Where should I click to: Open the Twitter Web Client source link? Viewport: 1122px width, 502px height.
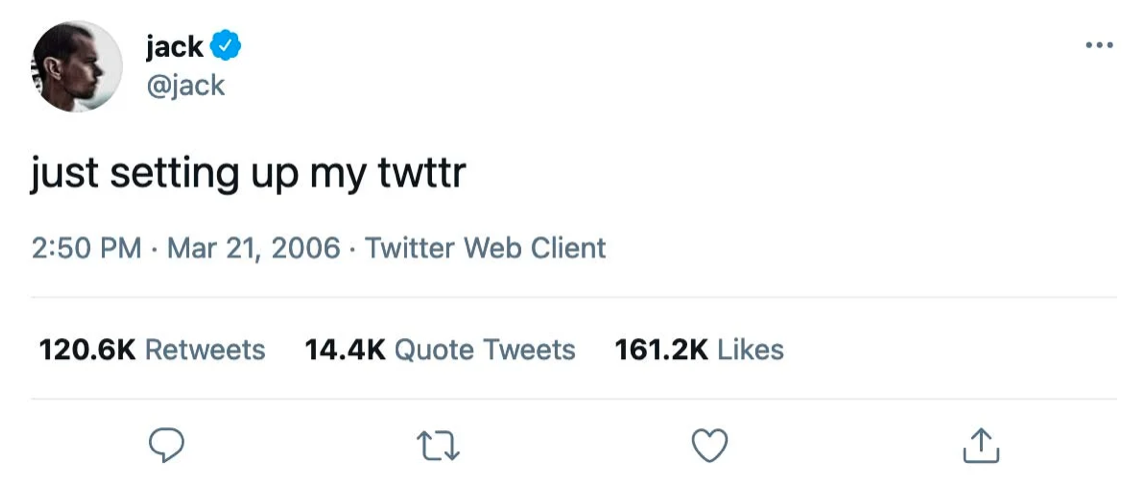(485, 247)
